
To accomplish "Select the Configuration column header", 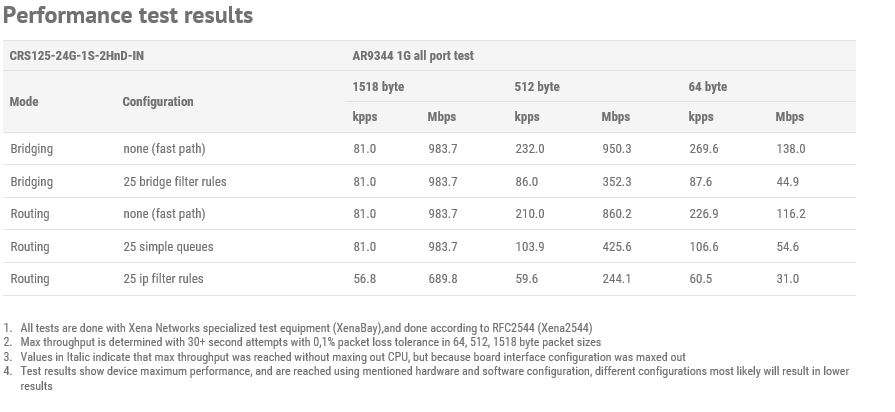I will click(158, 102).
